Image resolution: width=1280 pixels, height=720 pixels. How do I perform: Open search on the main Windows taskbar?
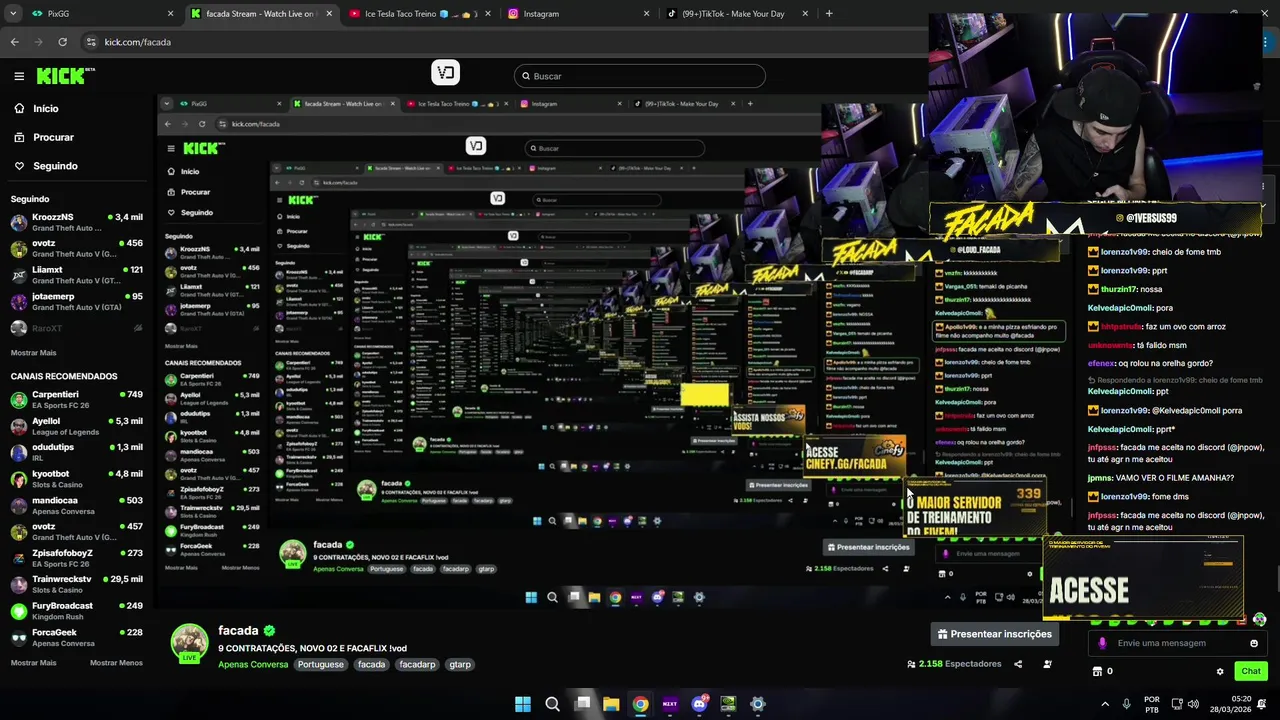tap(552, 704)
